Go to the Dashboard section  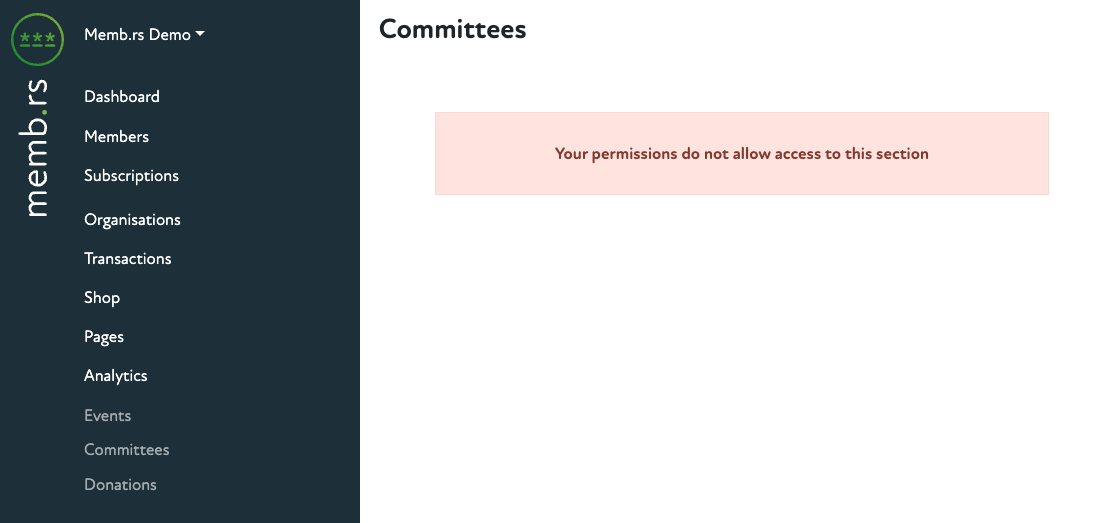pos(122,97)
